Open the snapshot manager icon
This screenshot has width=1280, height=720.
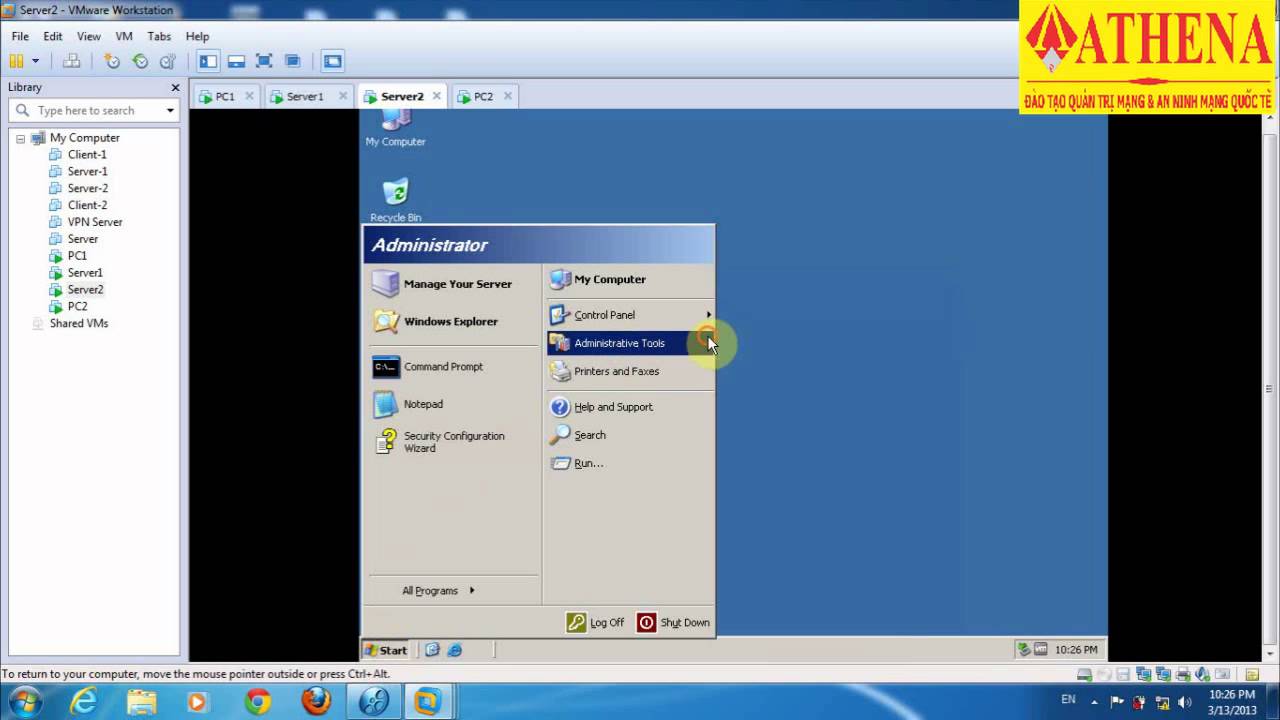coord(168,61)
